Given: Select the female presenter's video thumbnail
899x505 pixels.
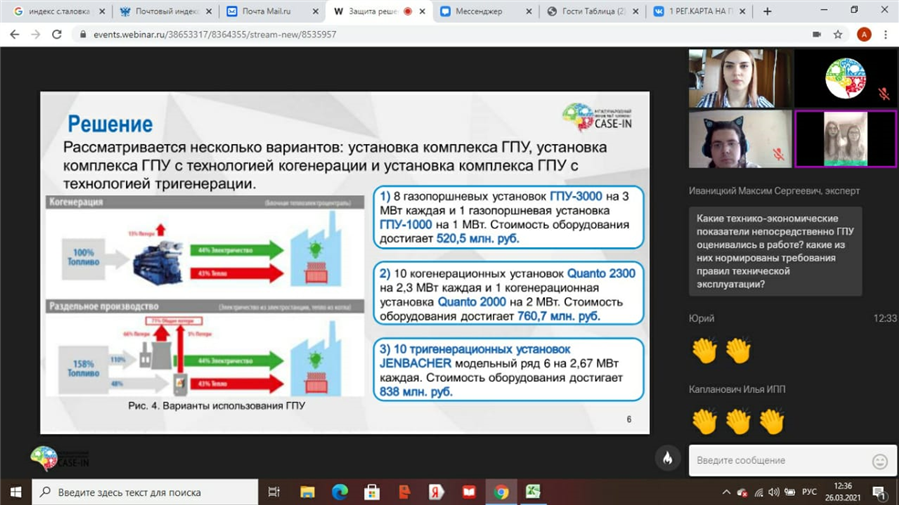Looking at the screenshot, I should point(740,79).
